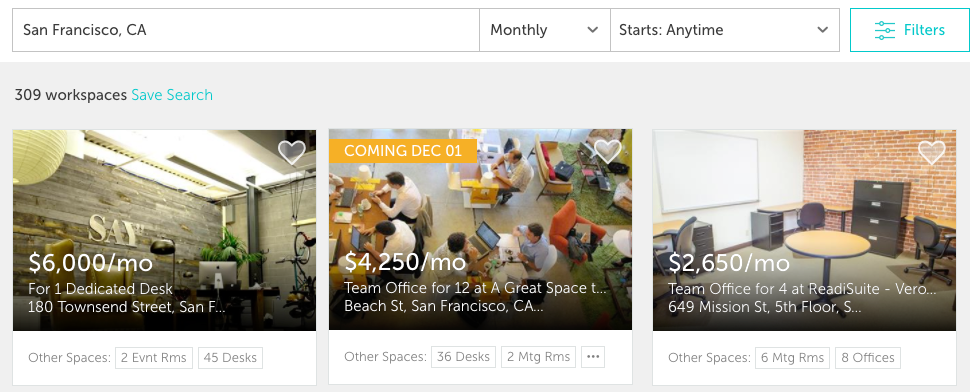Select the 6 Mtg Rms tag
This screenshot has width=970, height=392.
(792, 358)
